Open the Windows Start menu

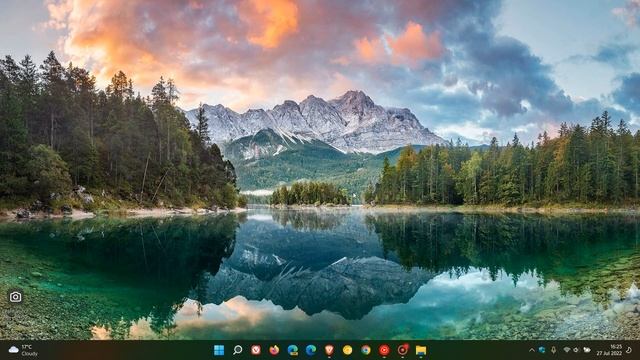[x=219, y=350]
